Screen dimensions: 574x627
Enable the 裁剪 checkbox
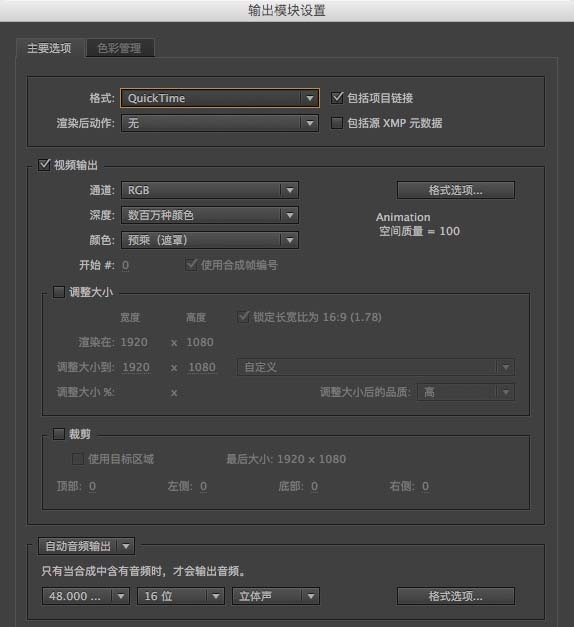tap(59, 434)
